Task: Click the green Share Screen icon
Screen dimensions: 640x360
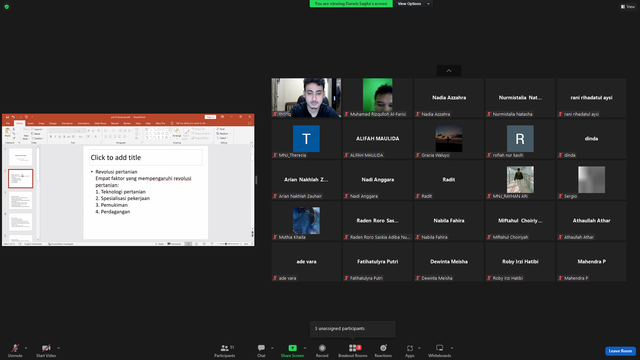Action: coord(293,348)
